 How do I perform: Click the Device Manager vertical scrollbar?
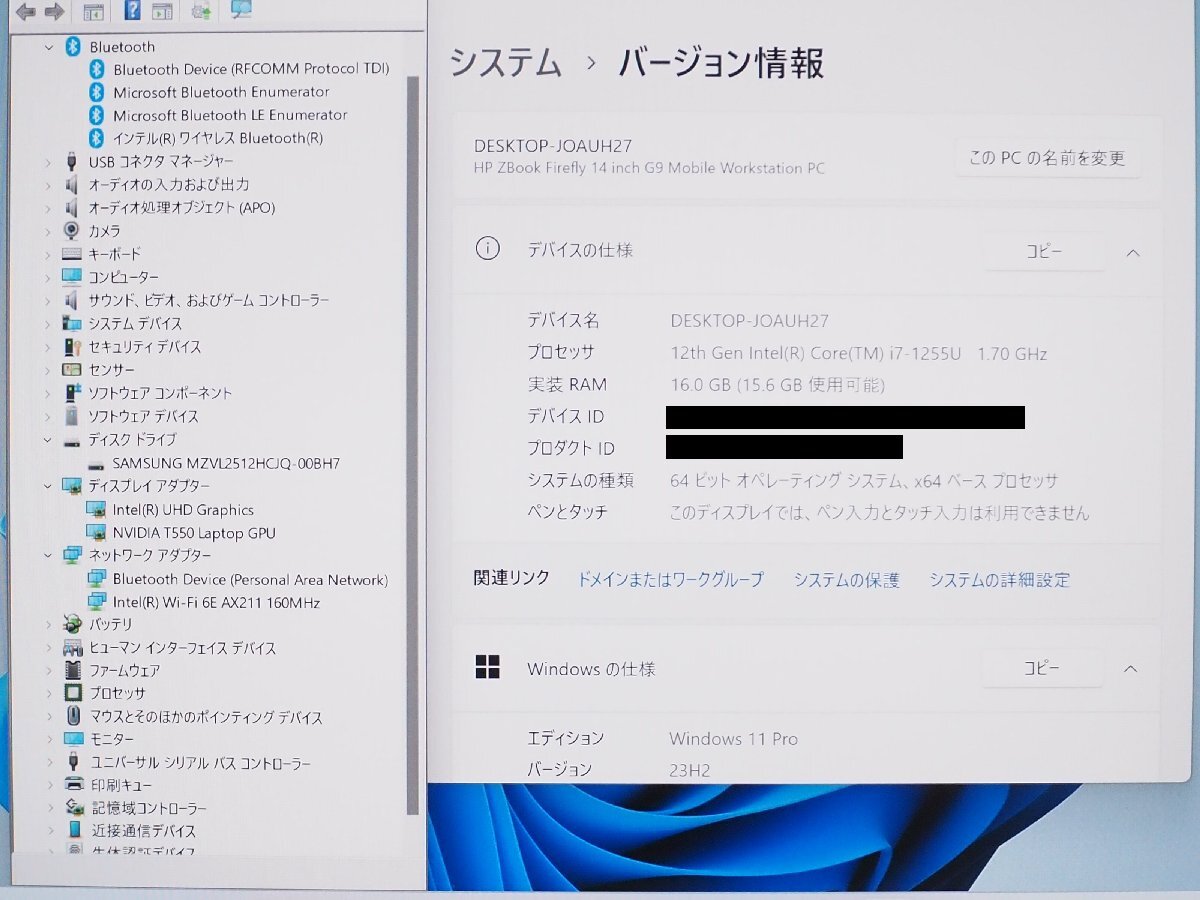413,445
